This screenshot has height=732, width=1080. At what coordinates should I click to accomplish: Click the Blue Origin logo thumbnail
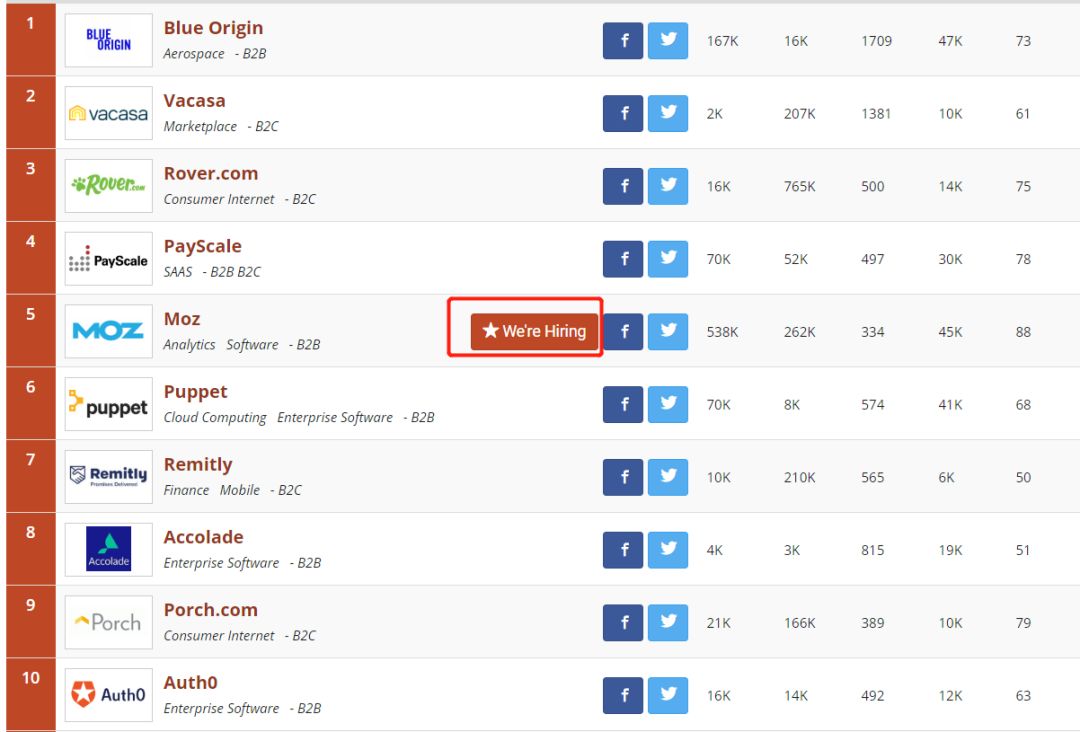point(109,40)
